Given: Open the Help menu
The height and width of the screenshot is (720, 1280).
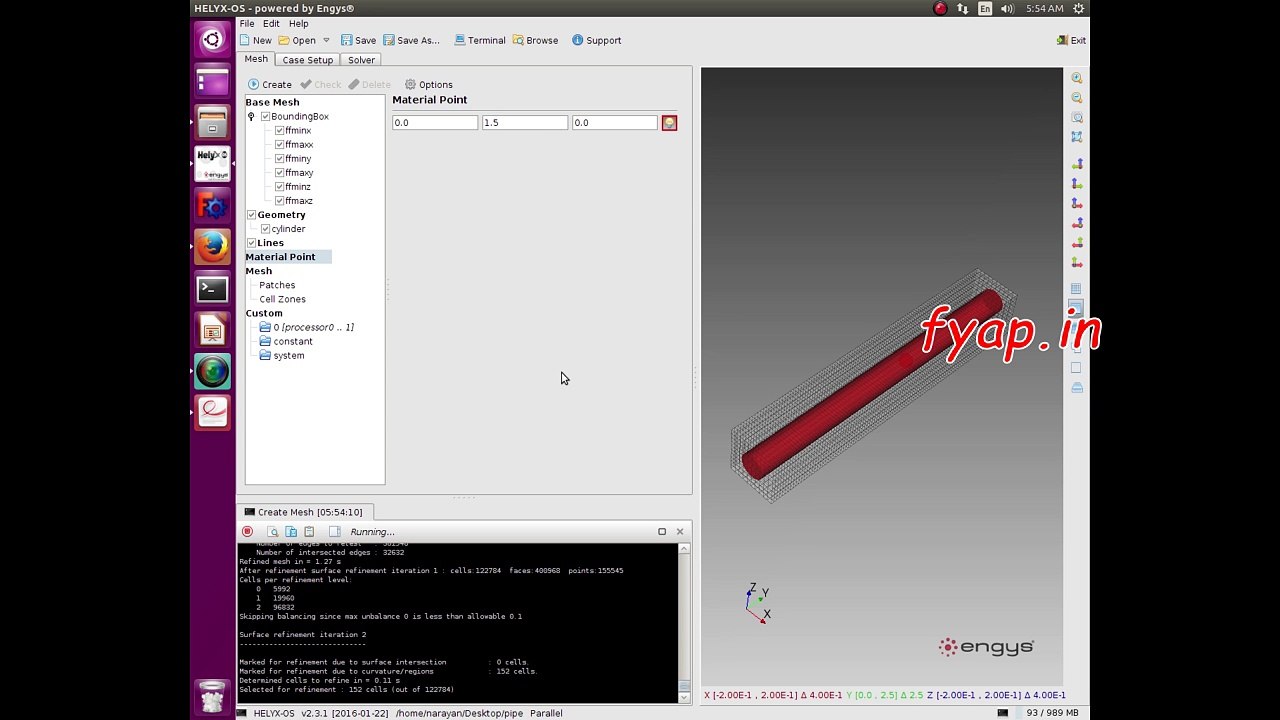Looking at the screenshot, I should pyautogui.click(x=298, y=24).
